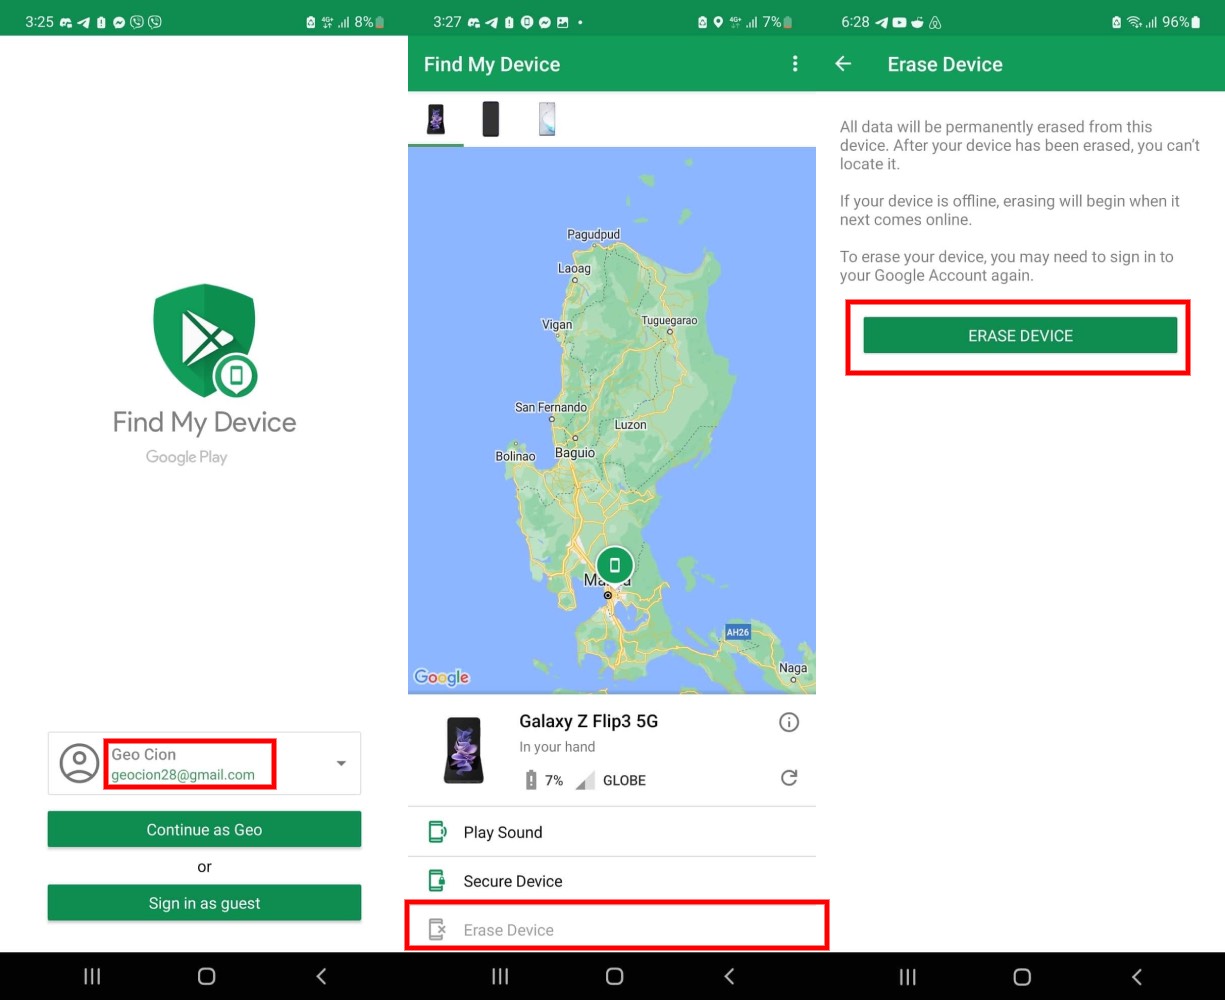1225x1000 pixels.
Task: Tap the Galaxy Z Flip3 thumbnail image
Action: pyautogui.click(x=464, y=749)
